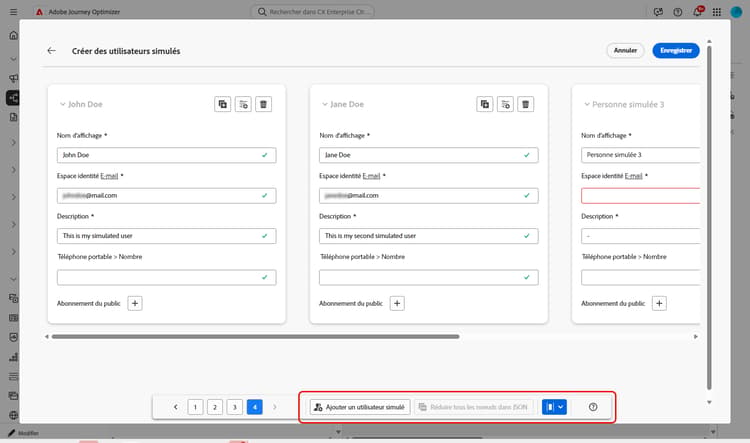Image resolution: width=750 pixels, height=443 pixels.
Task: Delete the Jane Doe simulated user
Action: 526,104
